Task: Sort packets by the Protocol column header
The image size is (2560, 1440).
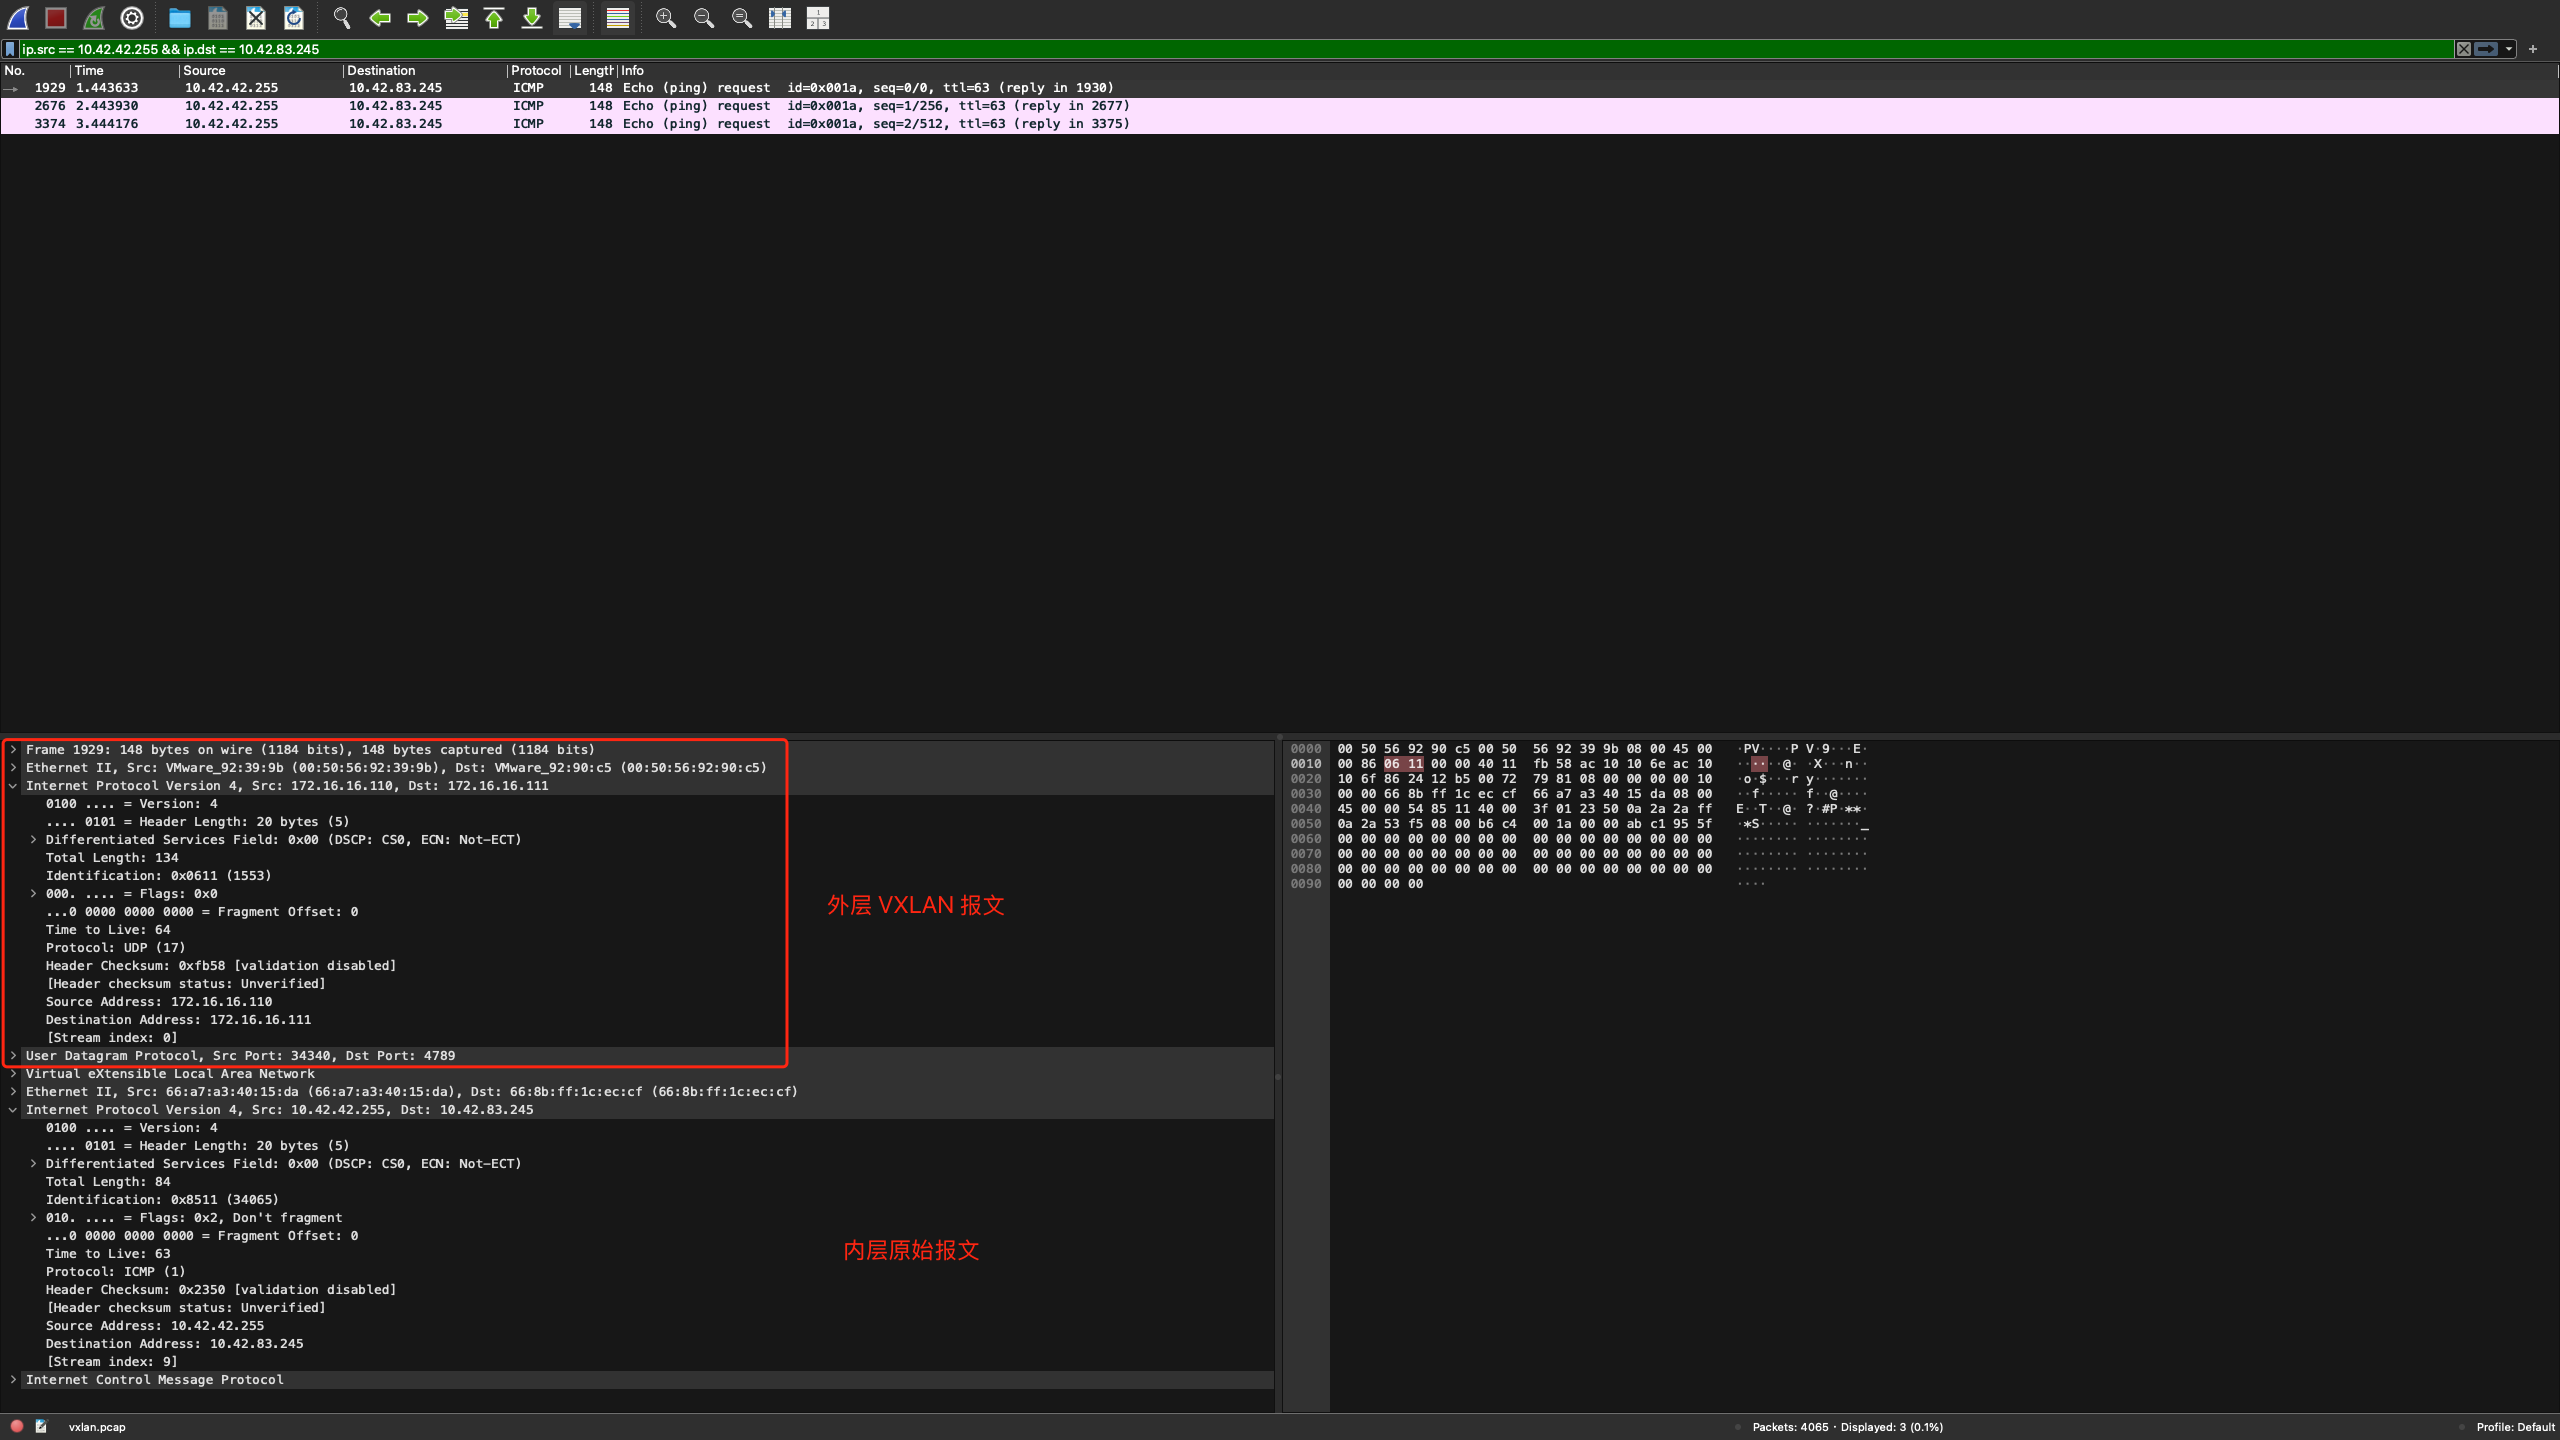Action: [x=536, y=71]
